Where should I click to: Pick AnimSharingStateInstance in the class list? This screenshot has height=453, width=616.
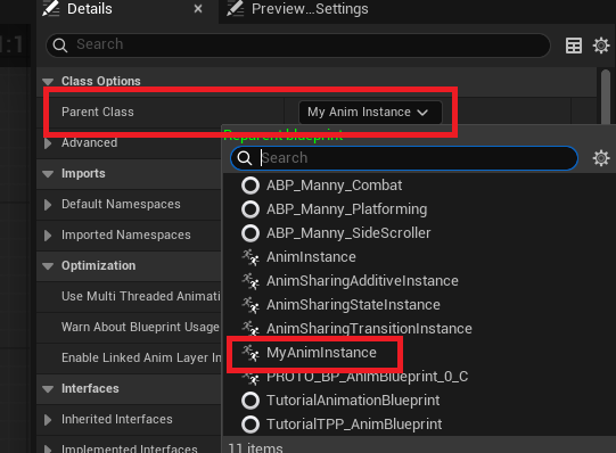[x=341, y=305]
